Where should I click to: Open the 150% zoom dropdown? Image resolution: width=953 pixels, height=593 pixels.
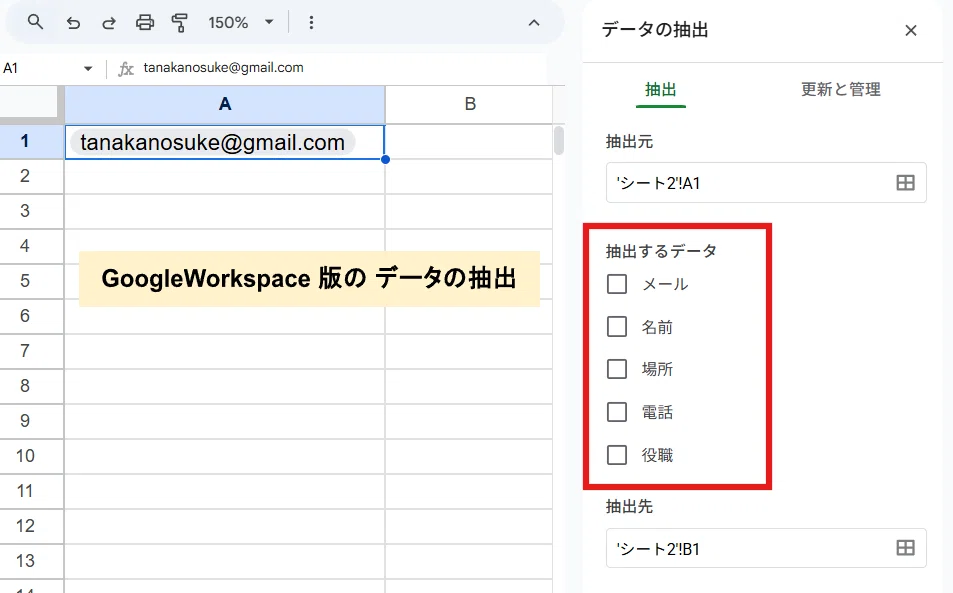click(269, 22)
